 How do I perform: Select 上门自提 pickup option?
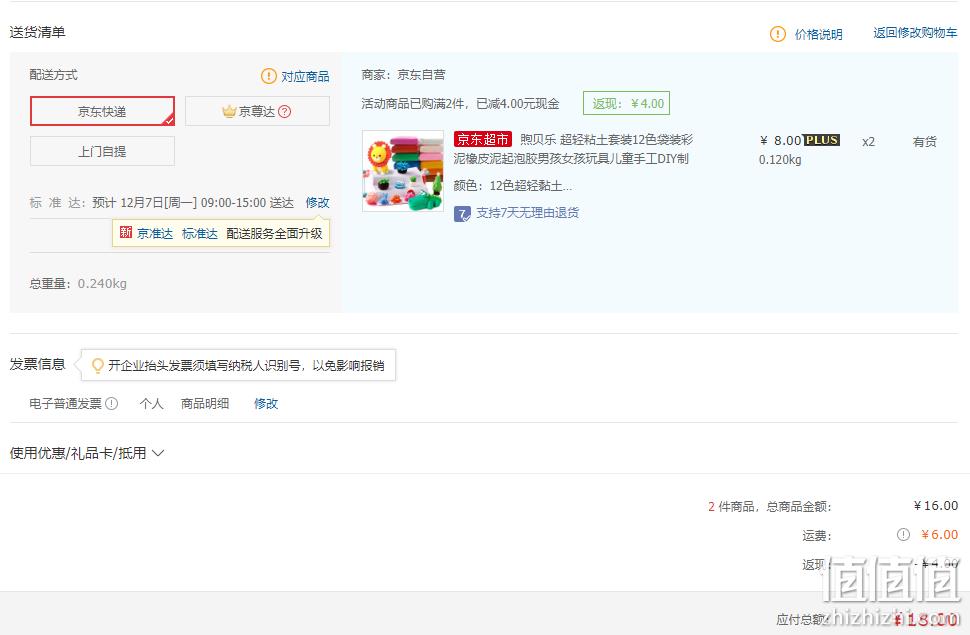click(x=102, y=151)
